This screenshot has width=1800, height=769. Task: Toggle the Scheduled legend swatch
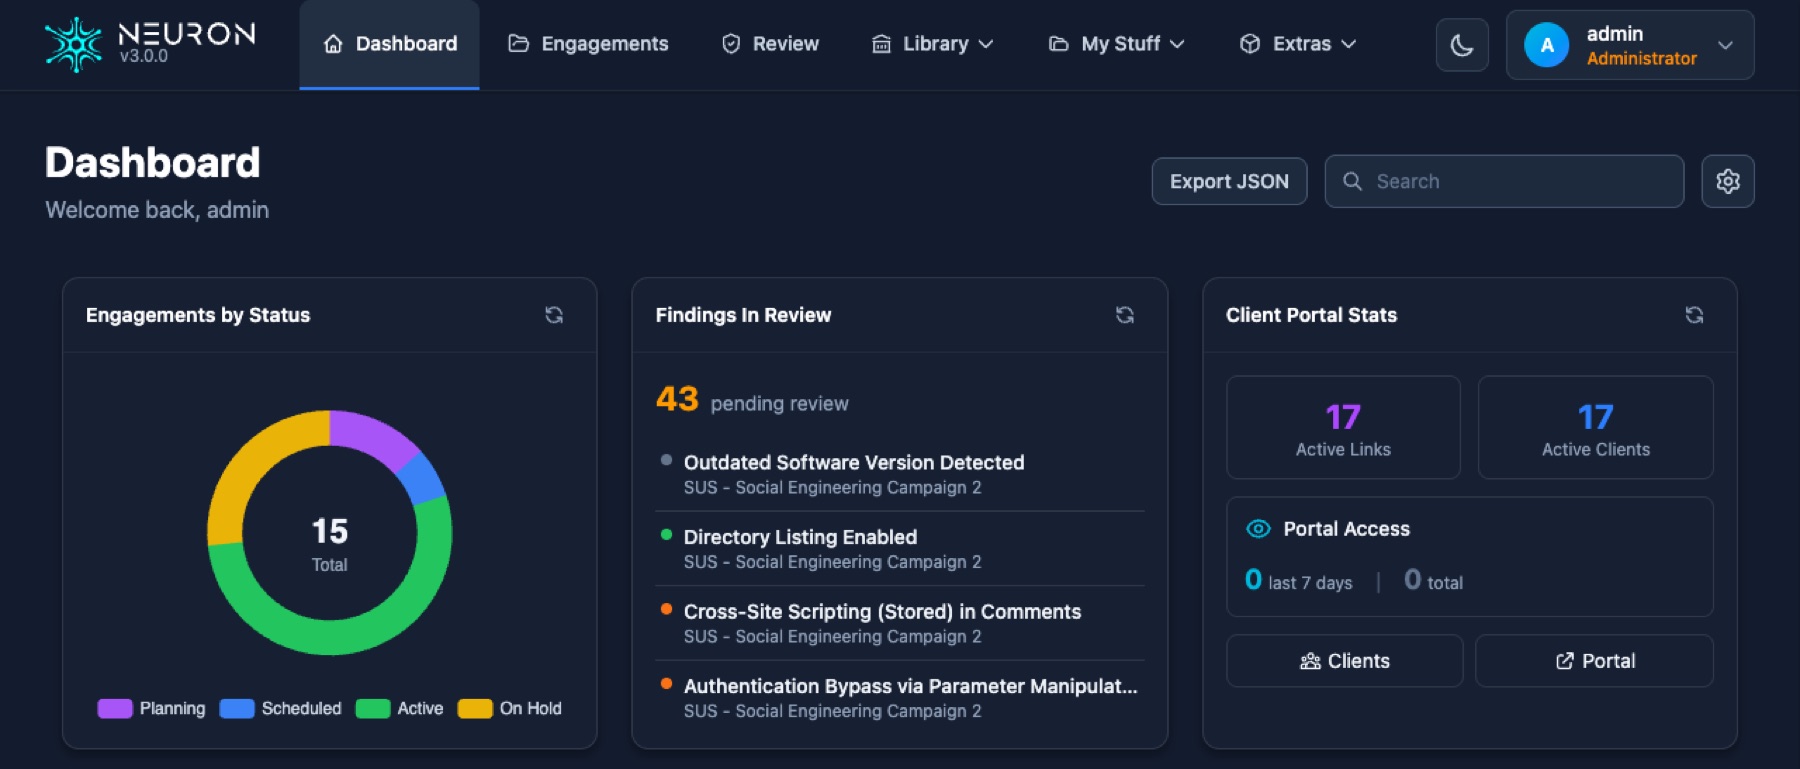(x=237, y=709)
